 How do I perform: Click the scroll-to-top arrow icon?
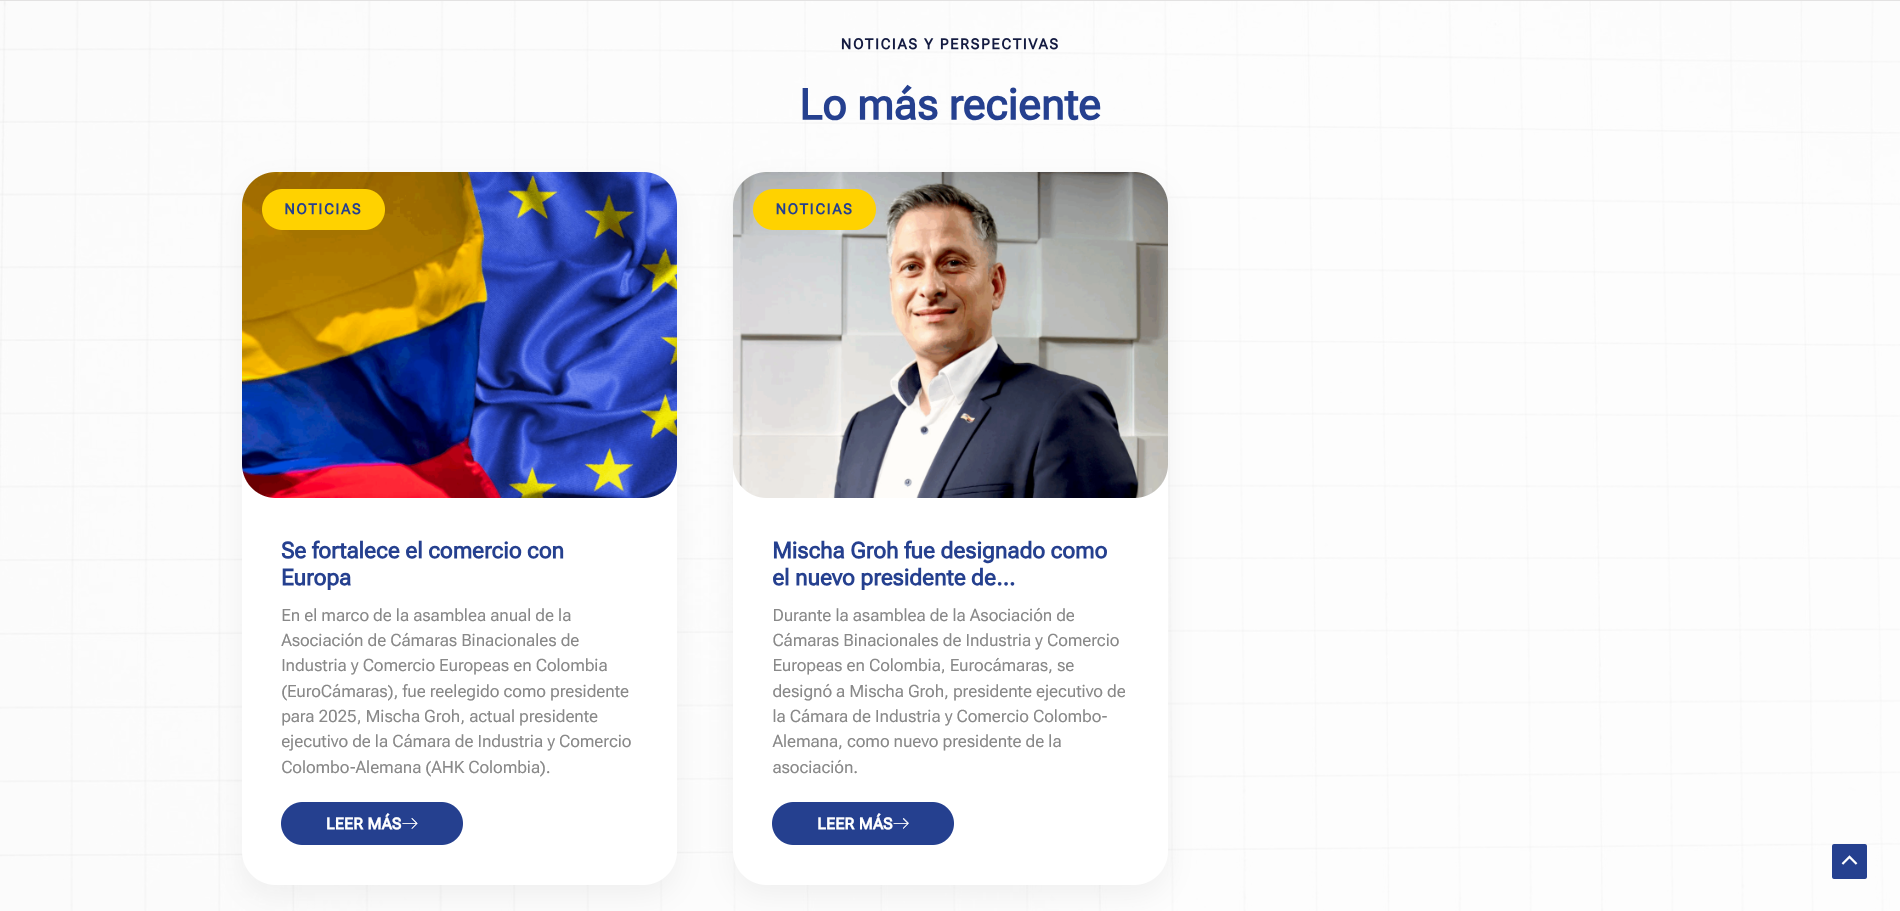pyautogui.click(x=1849, y=861)
